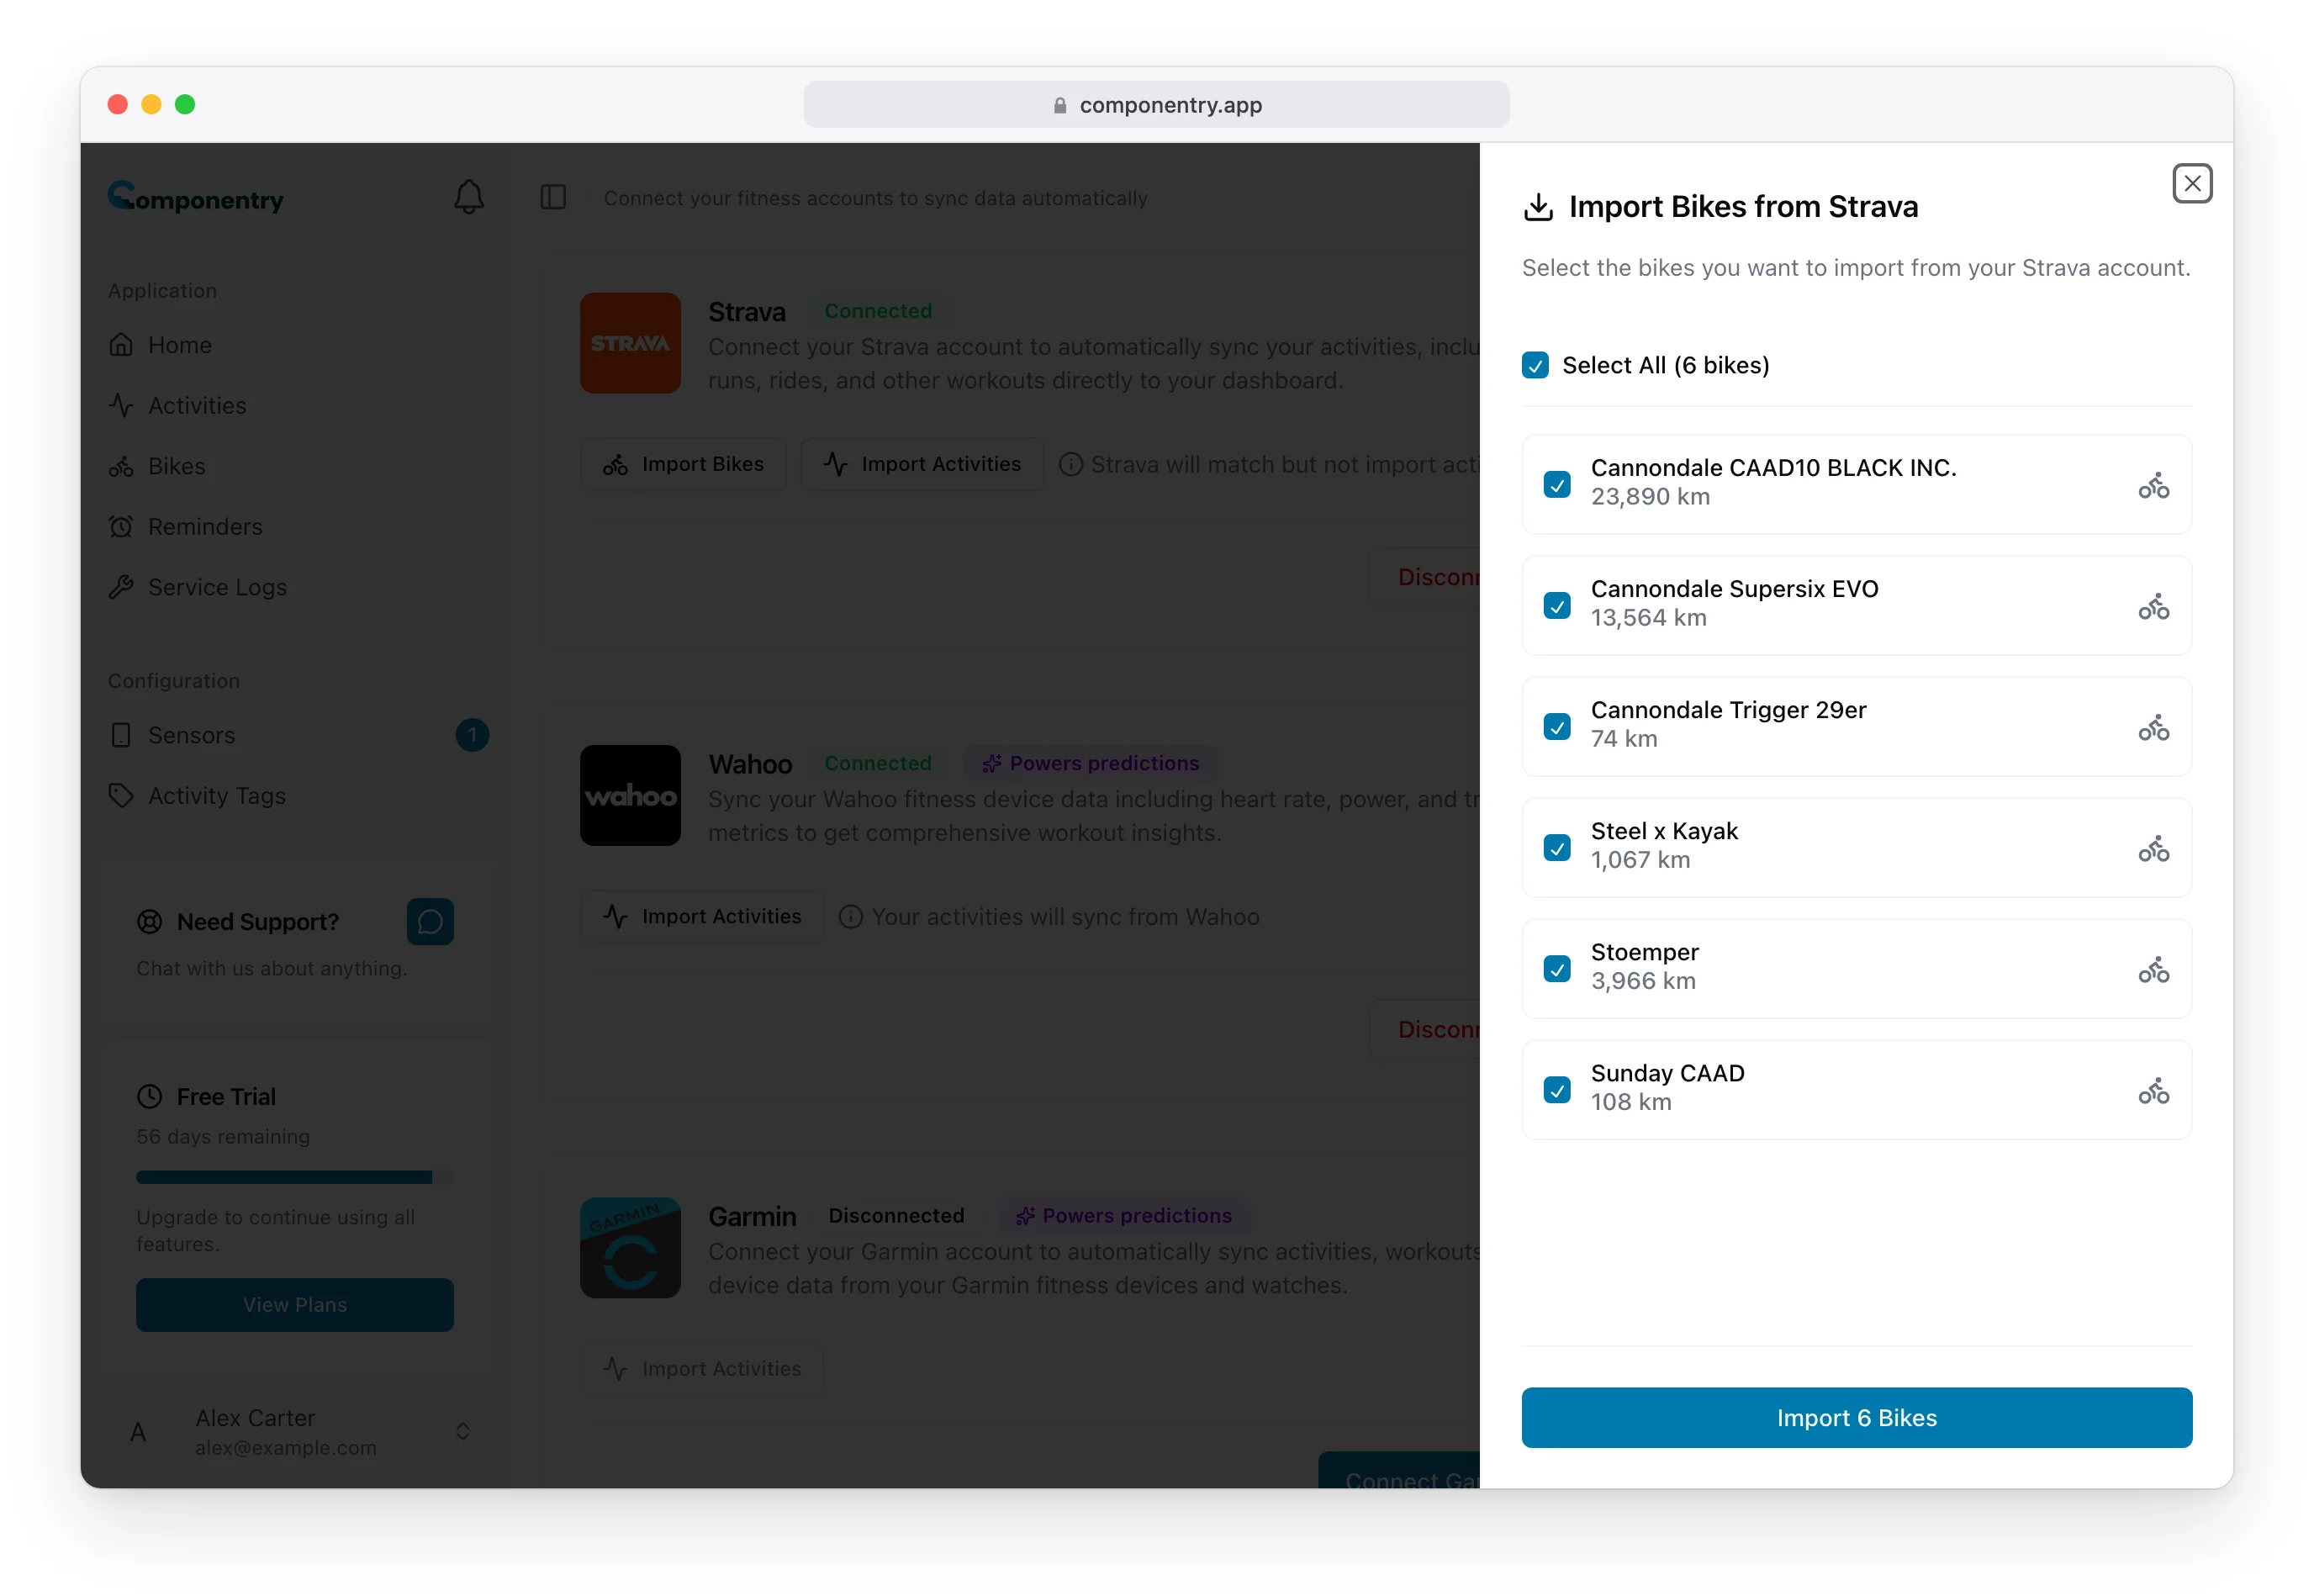Click bike icon on Sunday CAAD row
Image resolution: width=2314 pixels, height=1596 pixels.
point(2153,1090)
